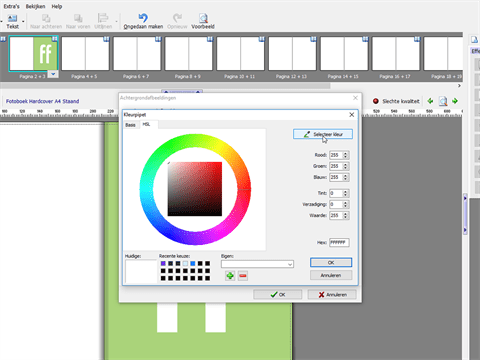Image resolution: width=480 pixels, height=360 pixels.
Task: Increase the Rood value stepper
Action: click(346, 153)
